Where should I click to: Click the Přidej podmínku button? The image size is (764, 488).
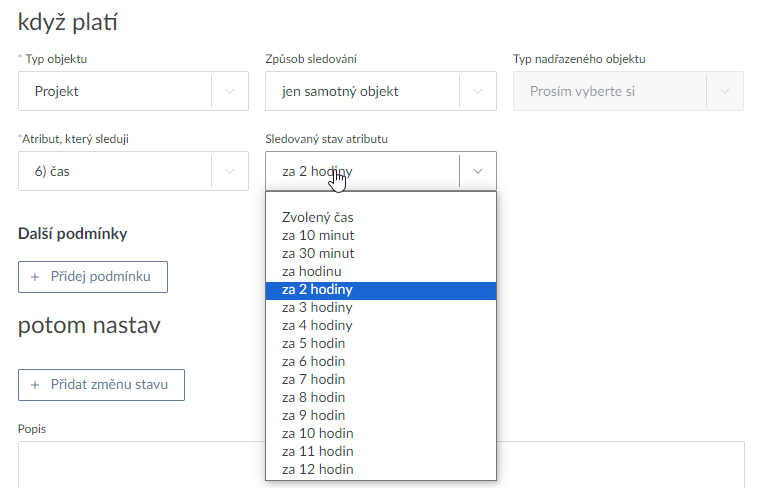click(92, 277)
